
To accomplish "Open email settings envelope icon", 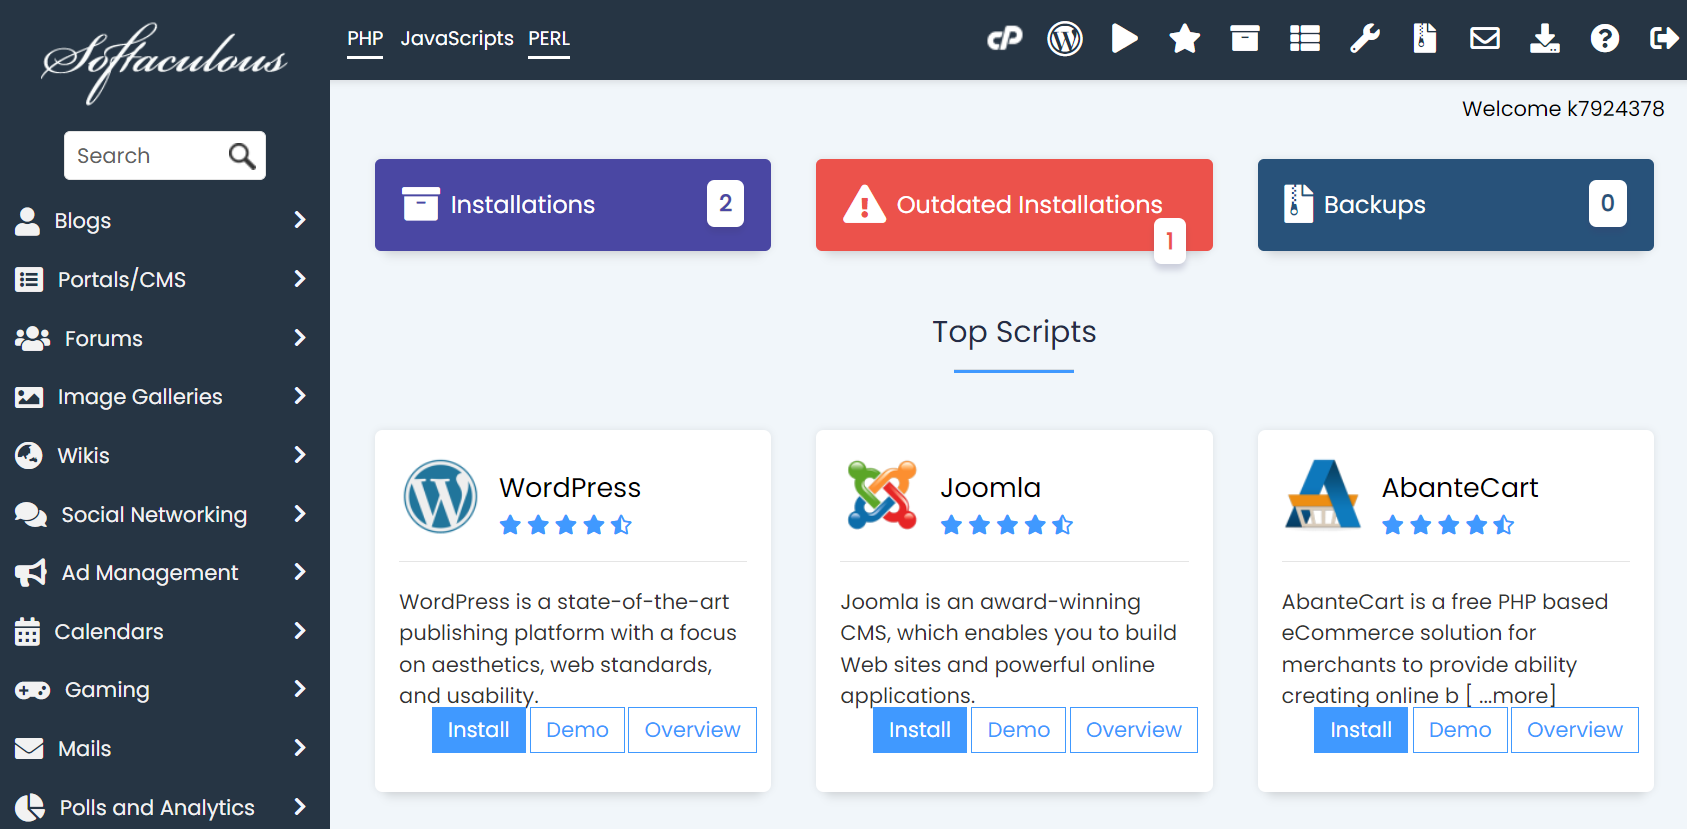I will click(x=1485, y=39).
